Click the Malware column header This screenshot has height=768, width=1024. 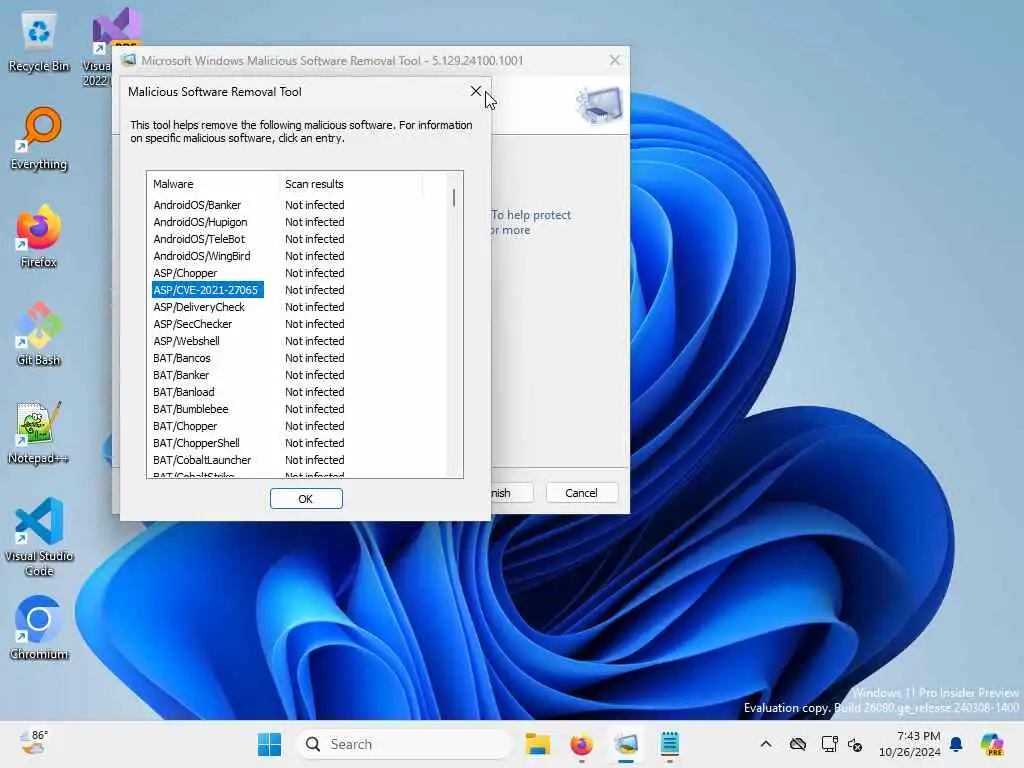point(213,184)
